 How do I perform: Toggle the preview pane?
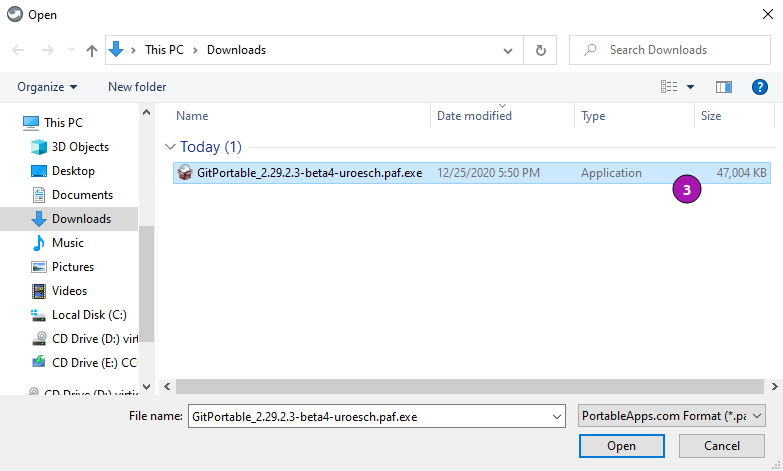coord(724,87)
